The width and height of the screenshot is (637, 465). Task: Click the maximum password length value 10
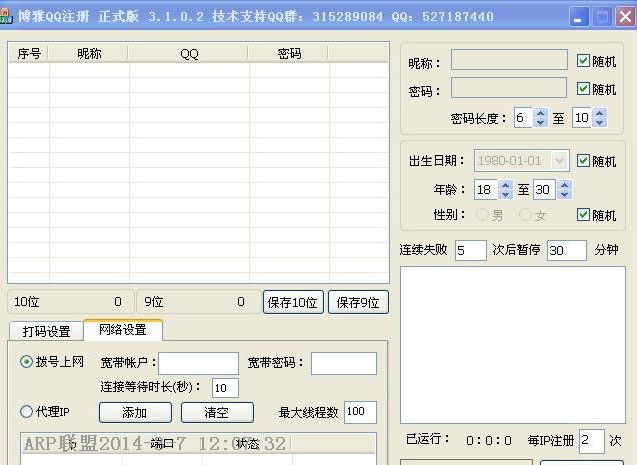(x=582, y=118)
